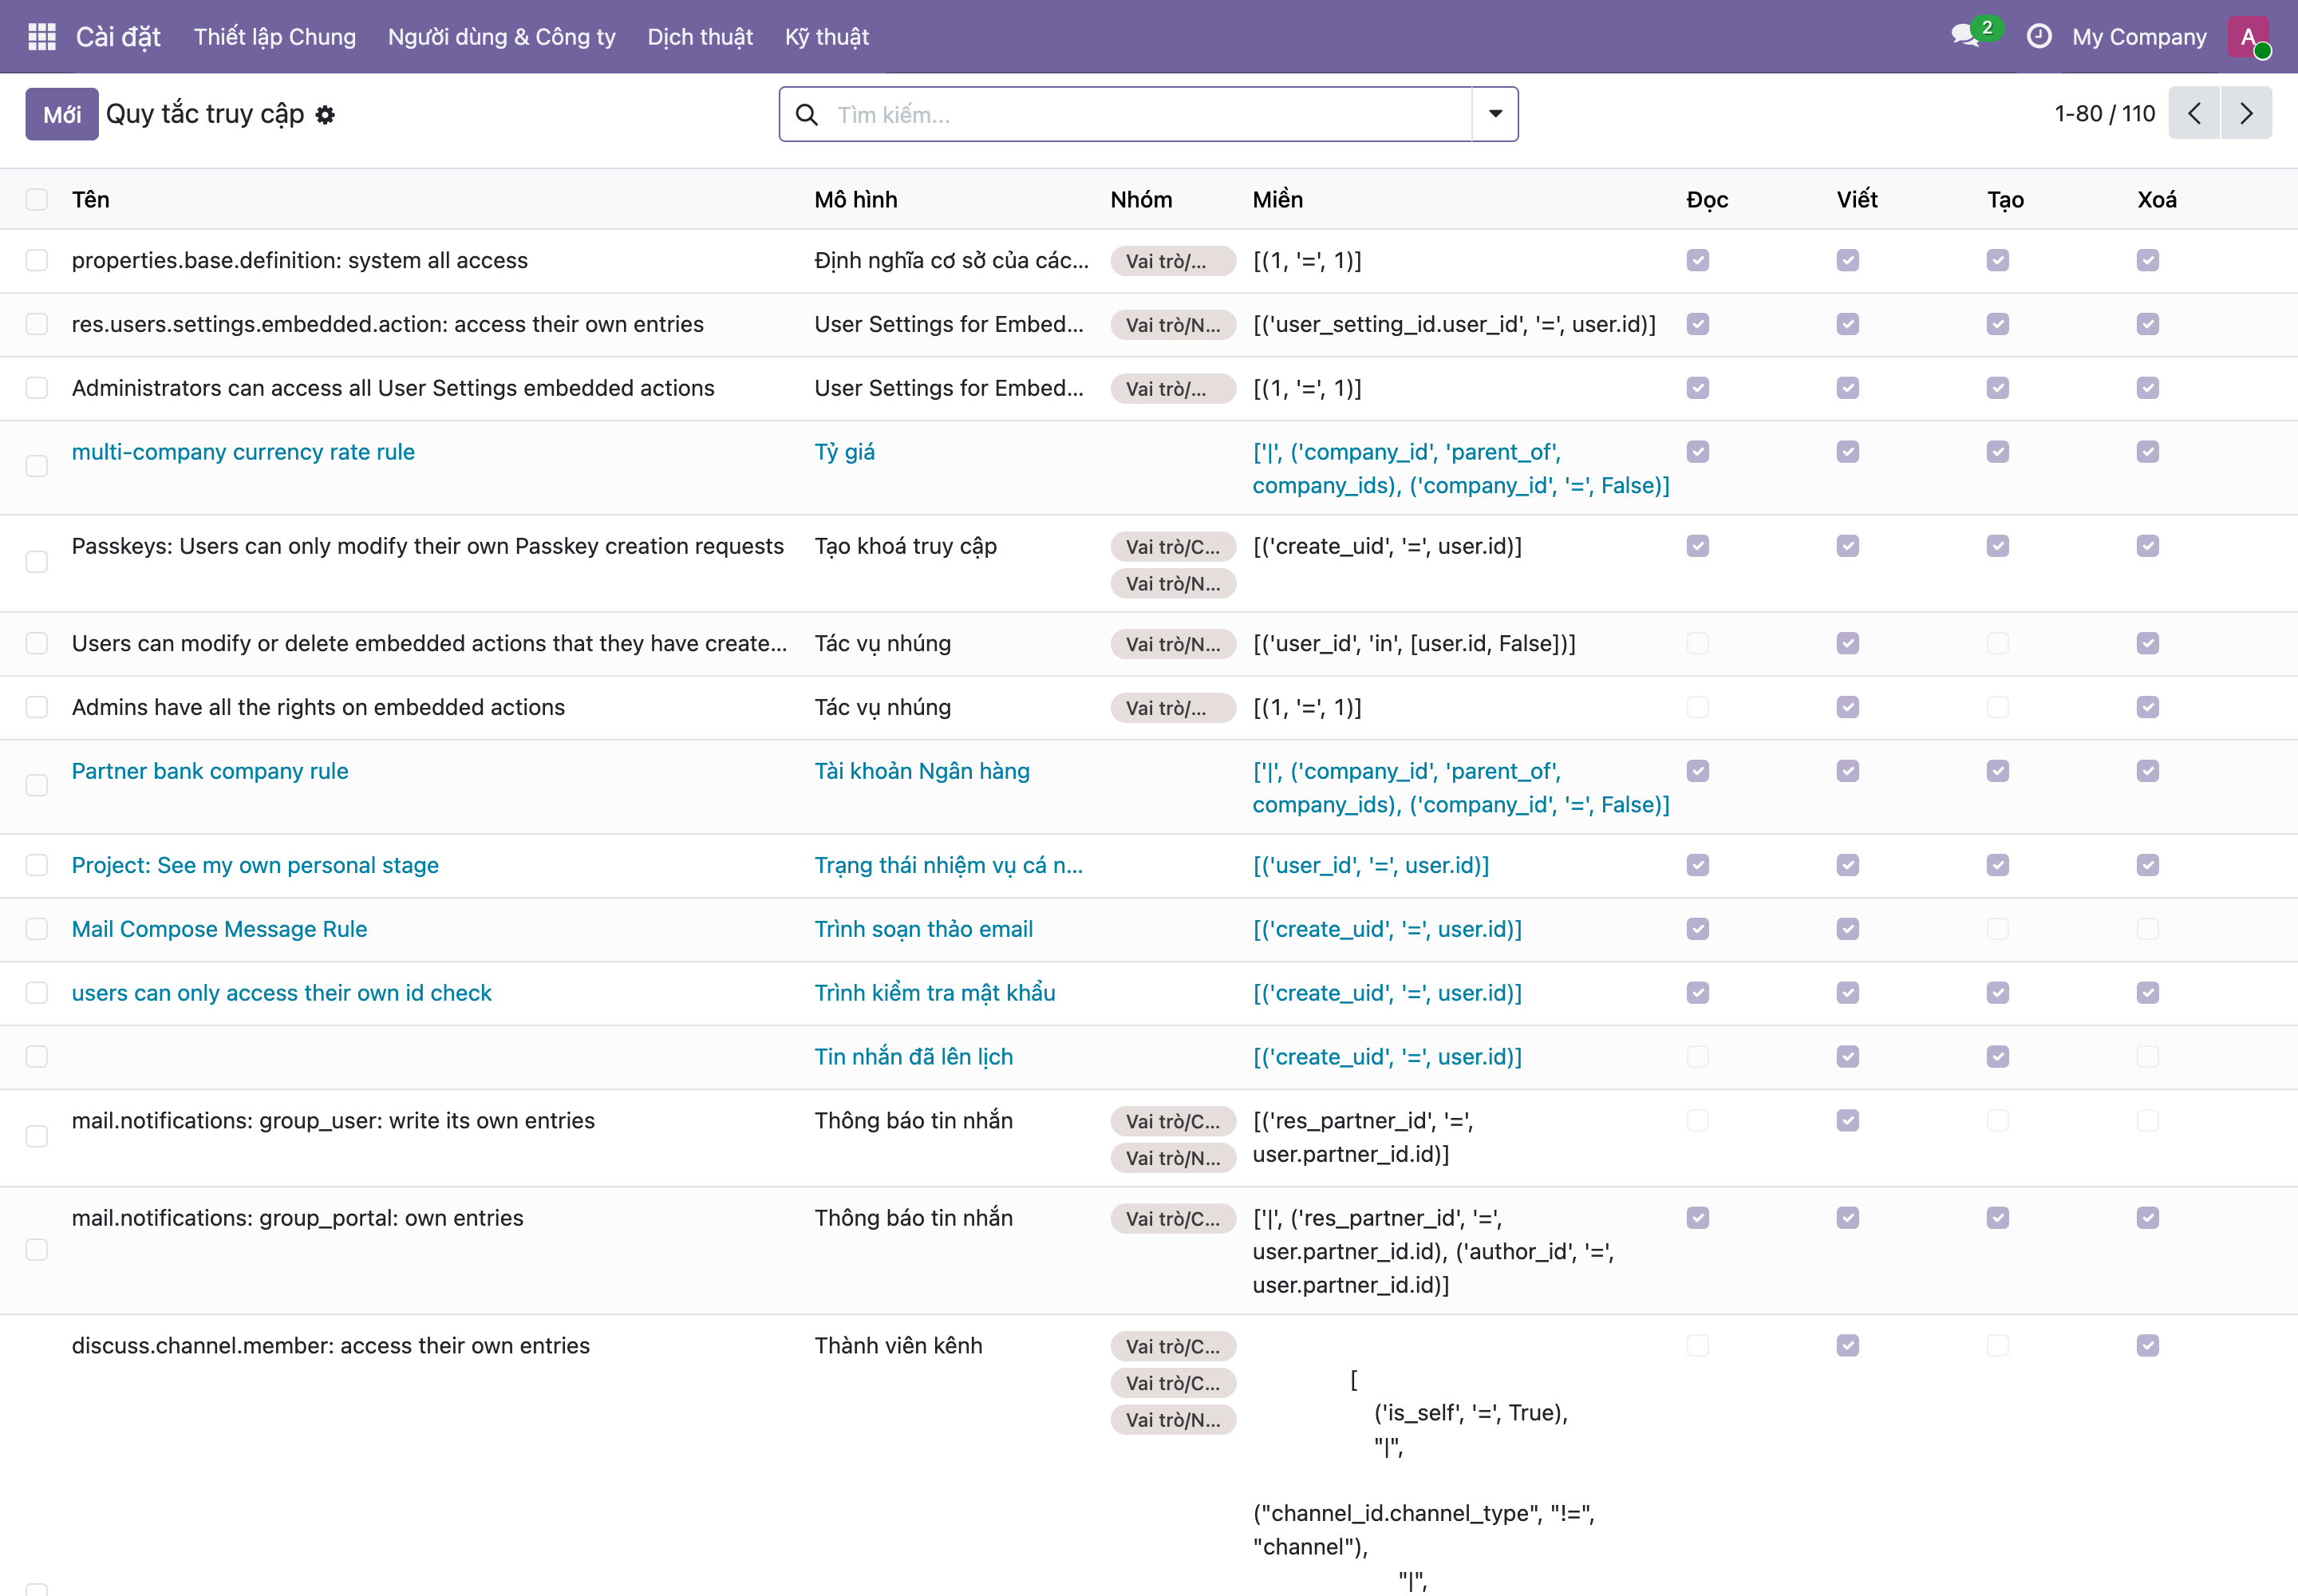Select row properties.base.definition: system all access

(37, 260)
